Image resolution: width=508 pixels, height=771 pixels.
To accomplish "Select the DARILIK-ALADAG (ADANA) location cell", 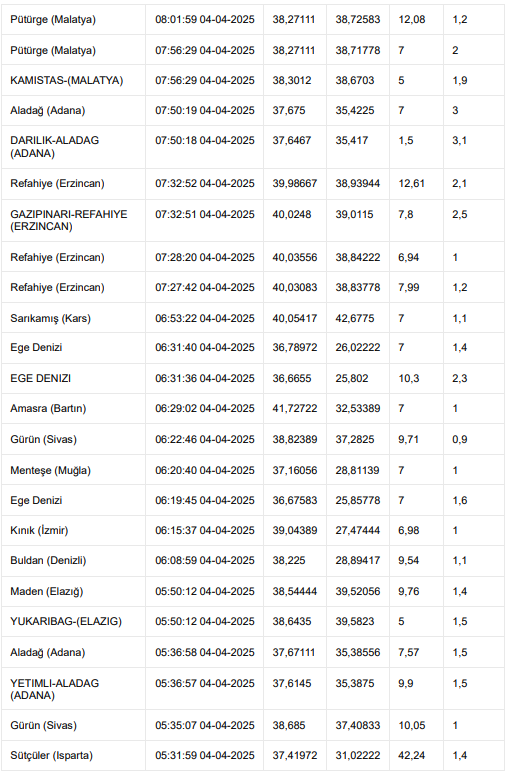I will tap(73, 147).
